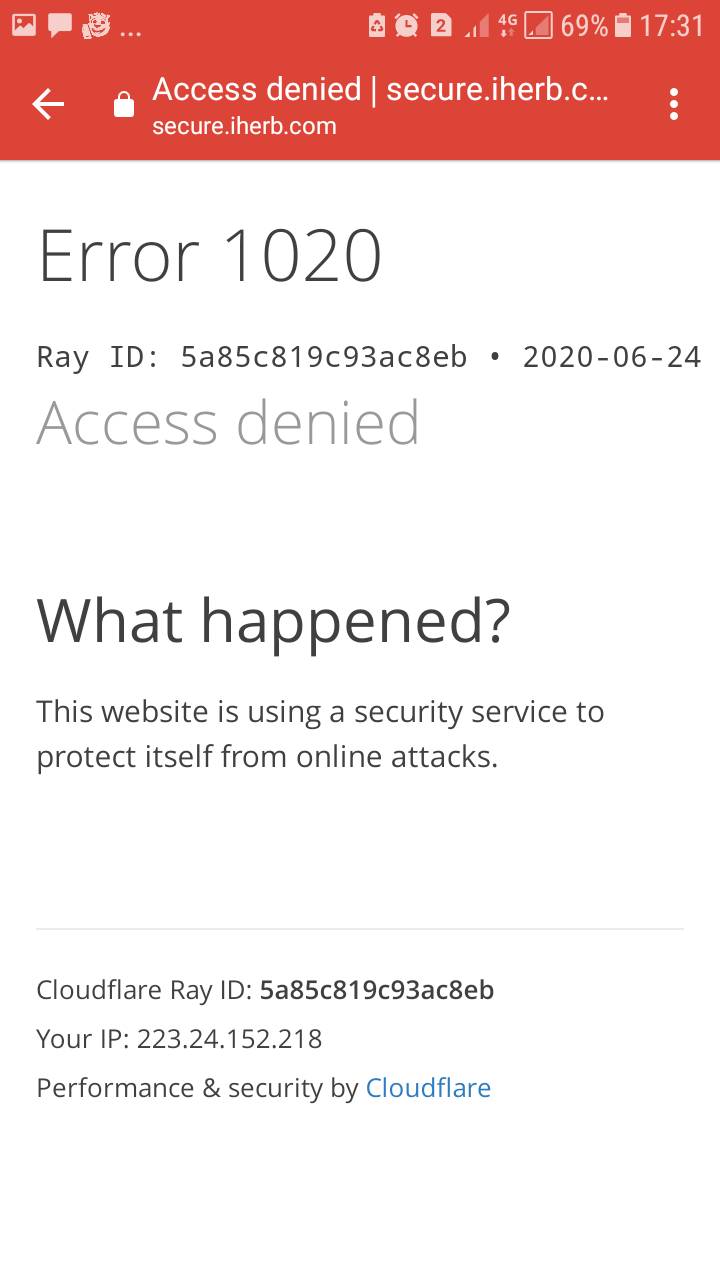The height and width of the screenshot is (1280, 720).
Task: Tap the SIM 2 indicator icon
Action: coord(441,26)
